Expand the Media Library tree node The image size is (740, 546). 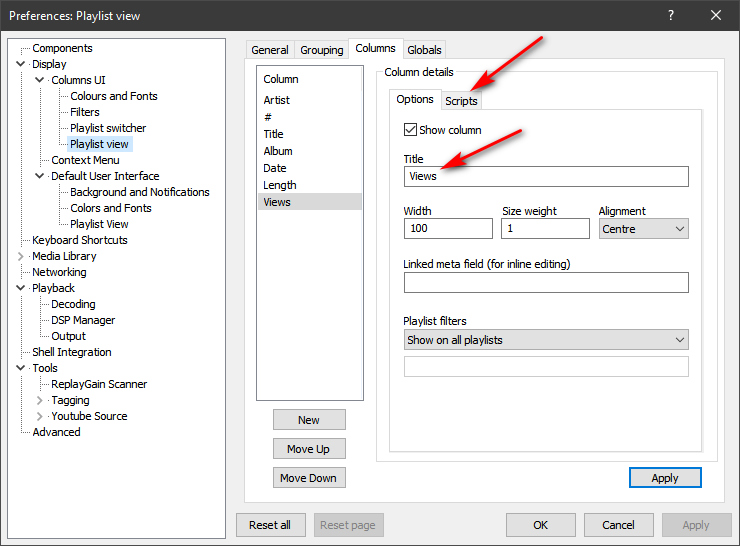point(22,256)
